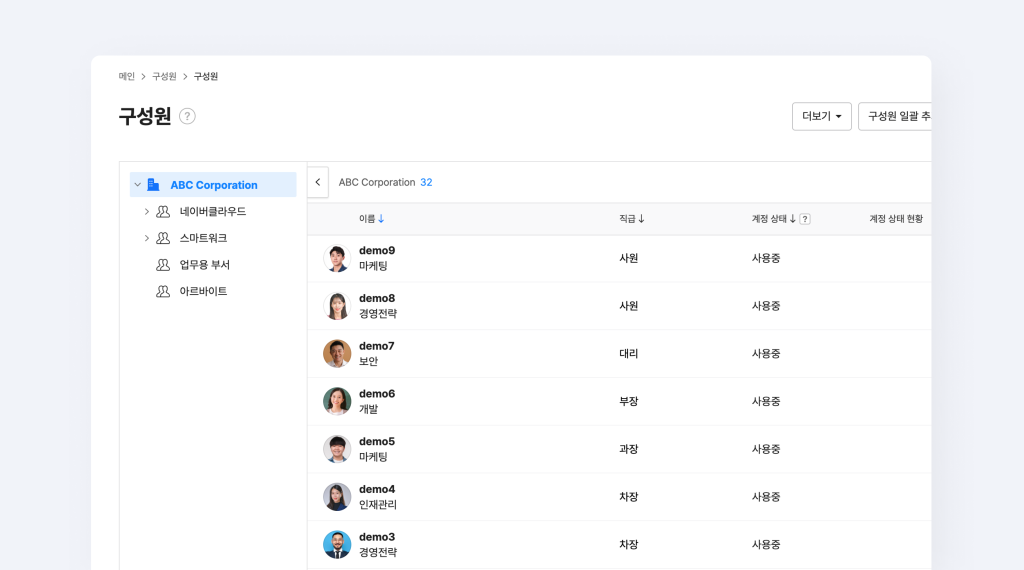Viewport: 1024px width, 570px height.
Task: Go to 메인 in the breadcrumb
Action: pyautogui.click(x=127, y=76)
